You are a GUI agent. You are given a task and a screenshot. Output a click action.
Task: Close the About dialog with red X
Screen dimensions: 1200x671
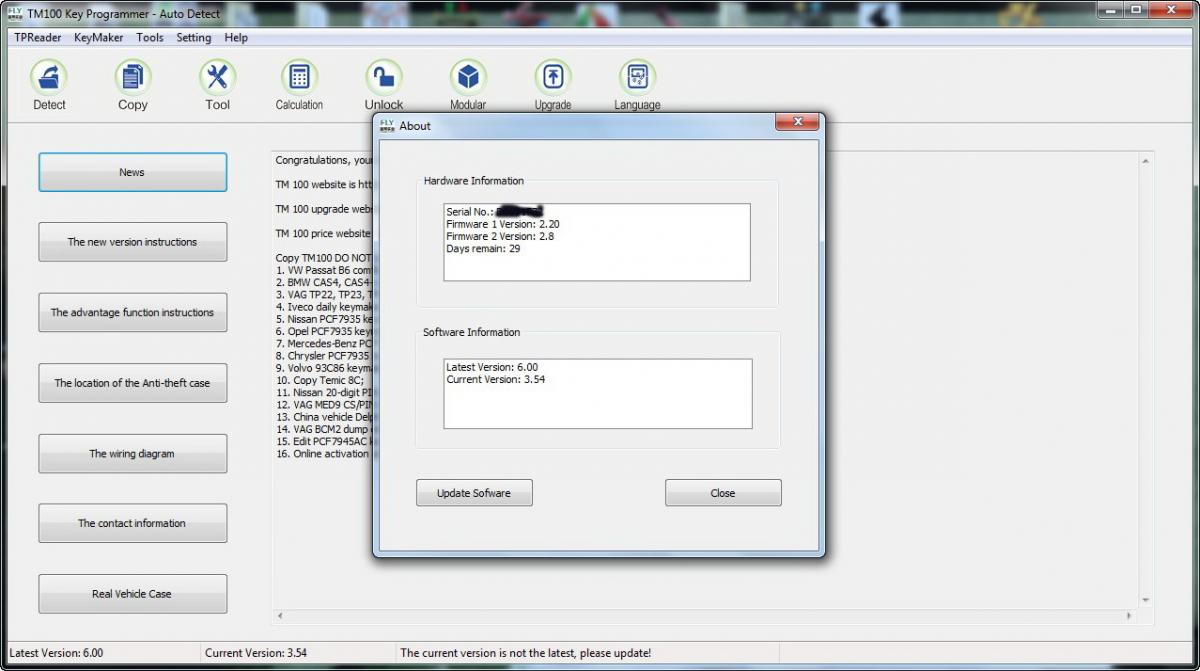click(797, 122)
